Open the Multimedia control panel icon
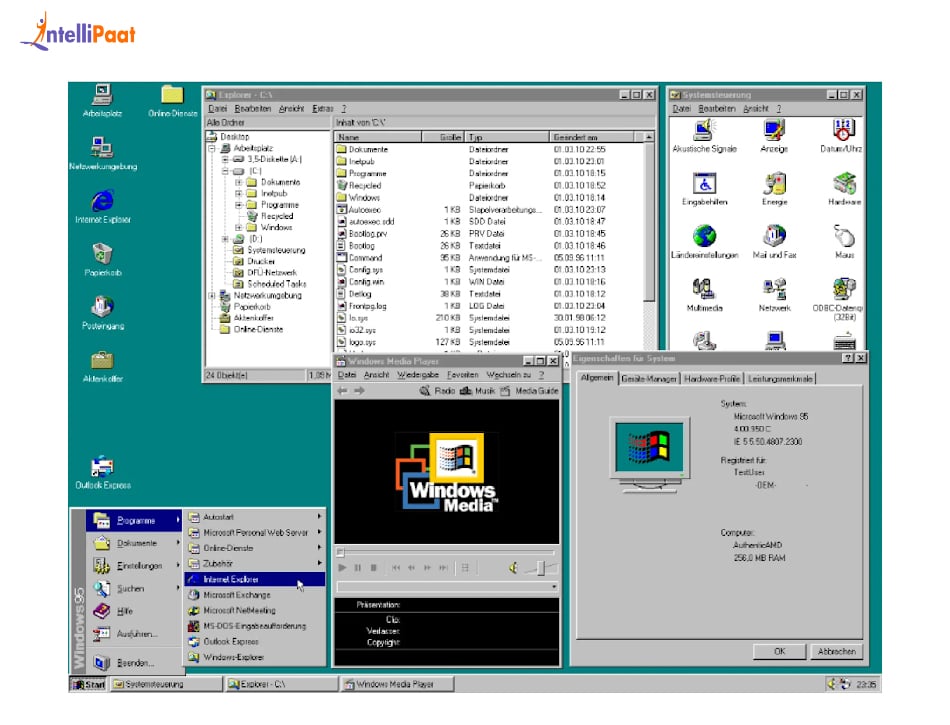 [x=704, y=296]
